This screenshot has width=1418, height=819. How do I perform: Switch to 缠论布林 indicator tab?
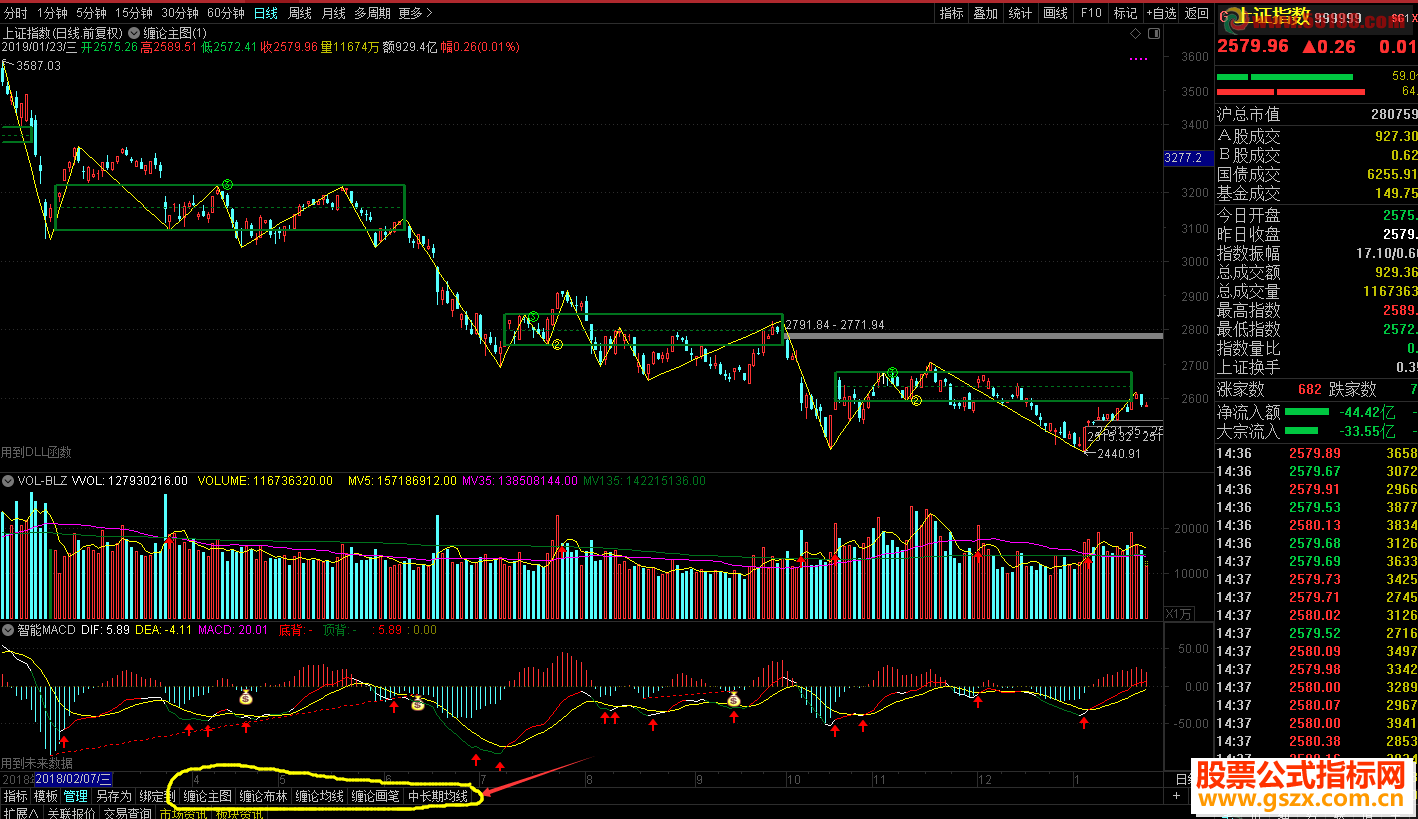[x=264, y=797]
